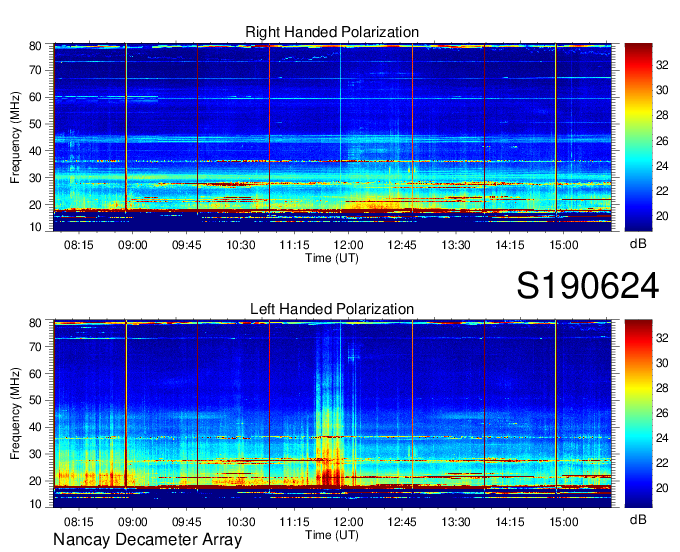Click the right-handed polarization spectrogram image
The height and width of the screenshot is (552, 680).
(x=332, y=137)
